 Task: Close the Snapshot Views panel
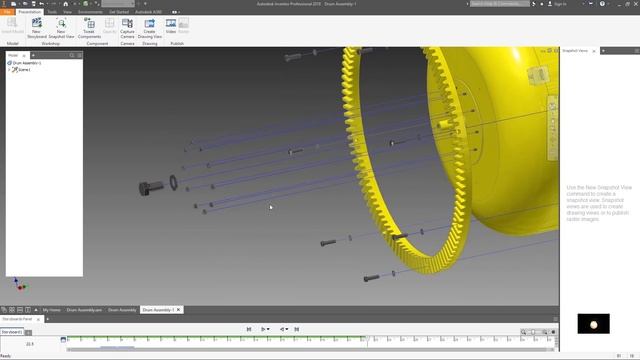(x=594, y=51)
